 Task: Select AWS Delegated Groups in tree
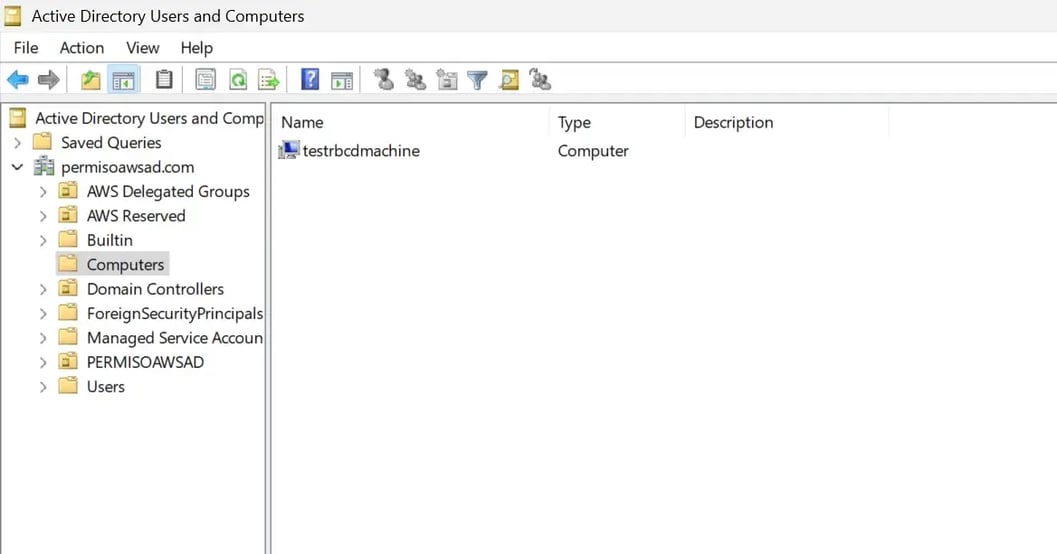click(168, 191)
